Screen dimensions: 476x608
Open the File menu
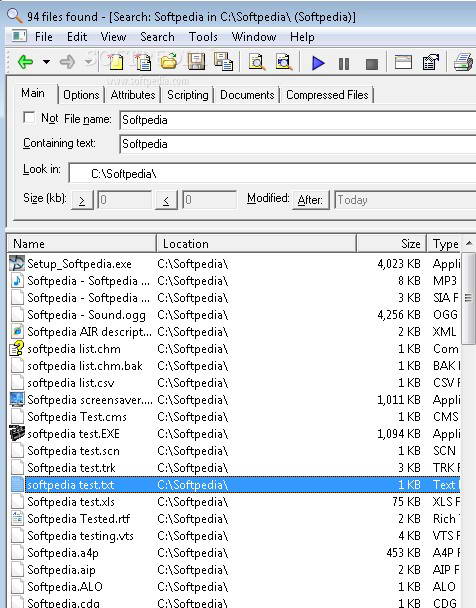[x=43, y=37]
